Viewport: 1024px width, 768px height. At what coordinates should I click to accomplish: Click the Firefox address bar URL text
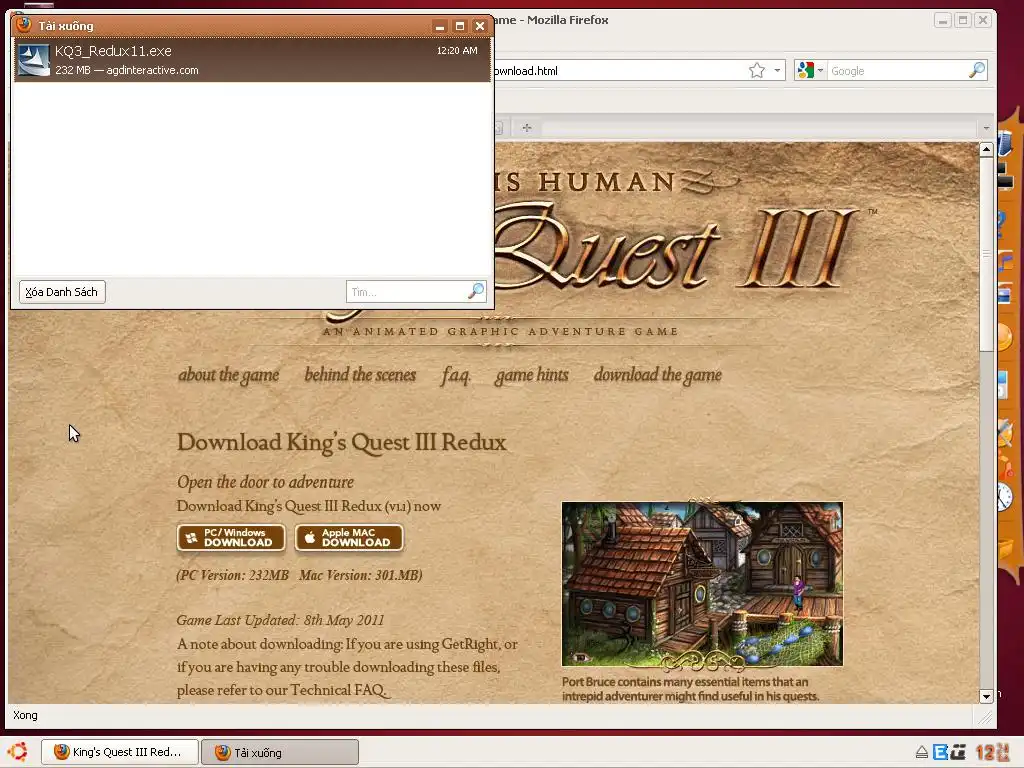(526, 71)
